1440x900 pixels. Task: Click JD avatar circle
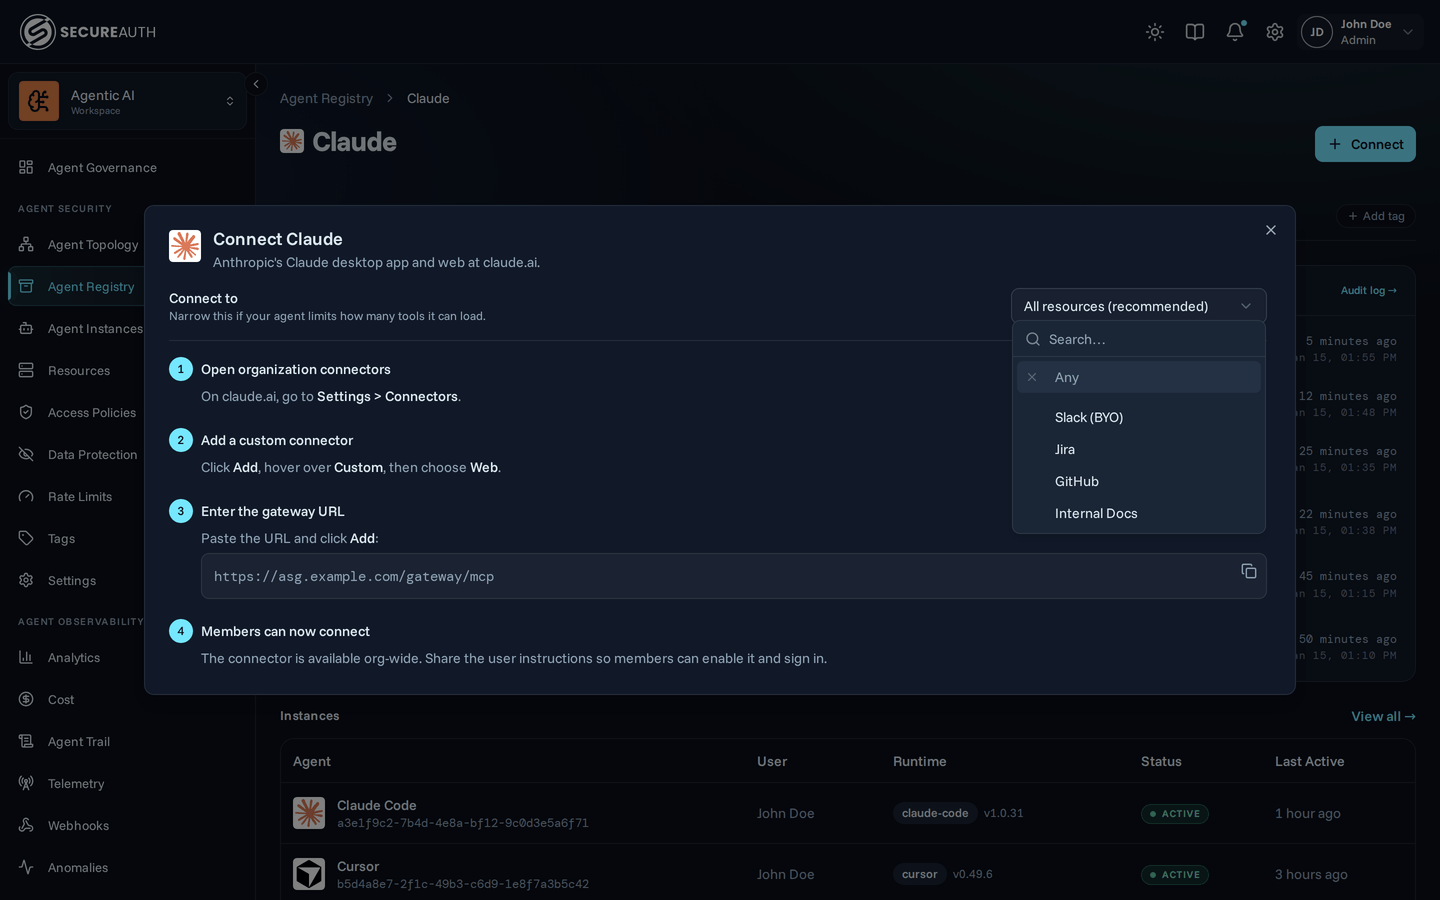[x=1317, y=32]
